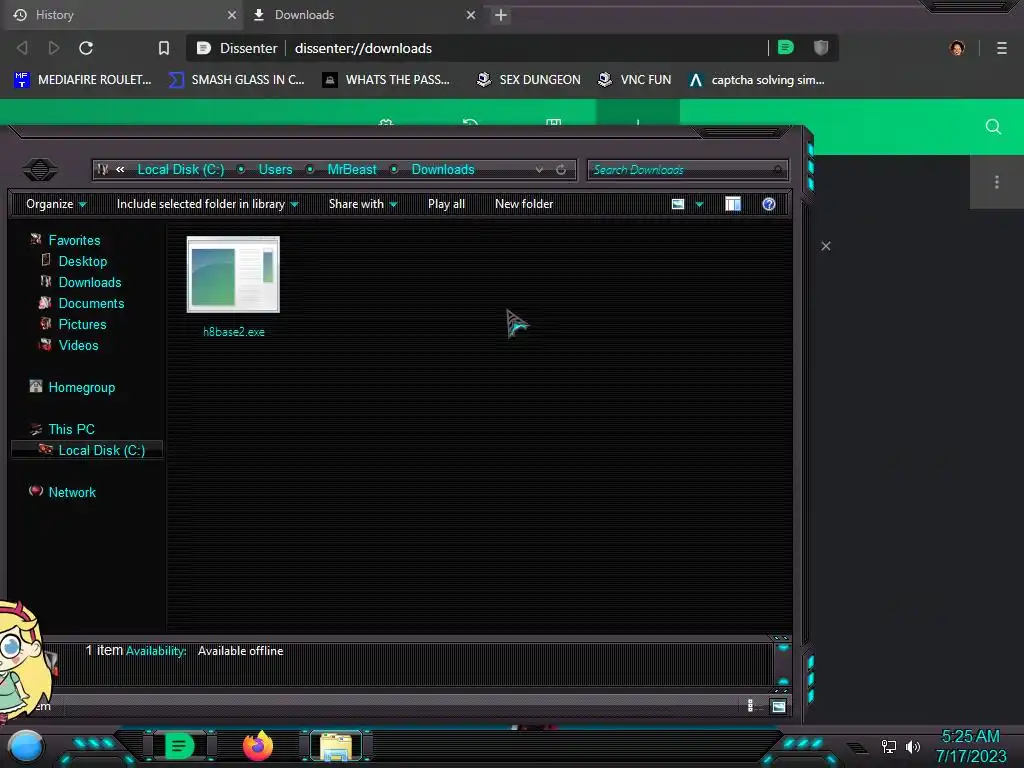Screen dimensions: 1024x768
Task: Open captcha solving sim... bookmark
Action: click(x=757, y=80)
